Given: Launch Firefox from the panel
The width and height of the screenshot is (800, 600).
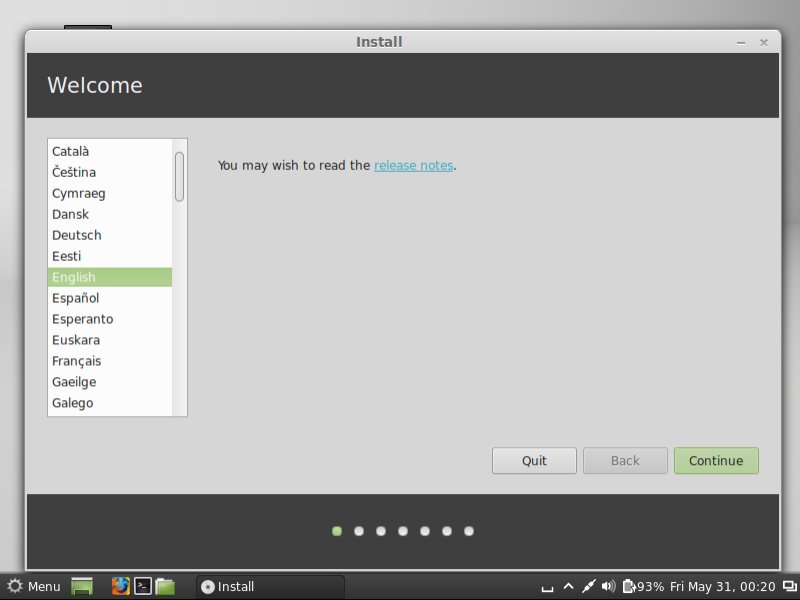Looking at the screenshot, I should tap(120, 586).
